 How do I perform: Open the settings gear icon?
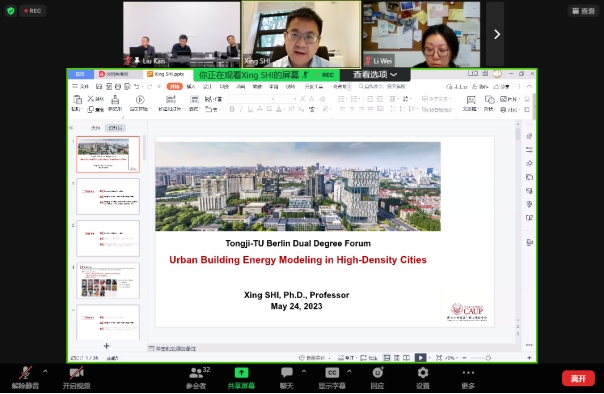(423, 372)
